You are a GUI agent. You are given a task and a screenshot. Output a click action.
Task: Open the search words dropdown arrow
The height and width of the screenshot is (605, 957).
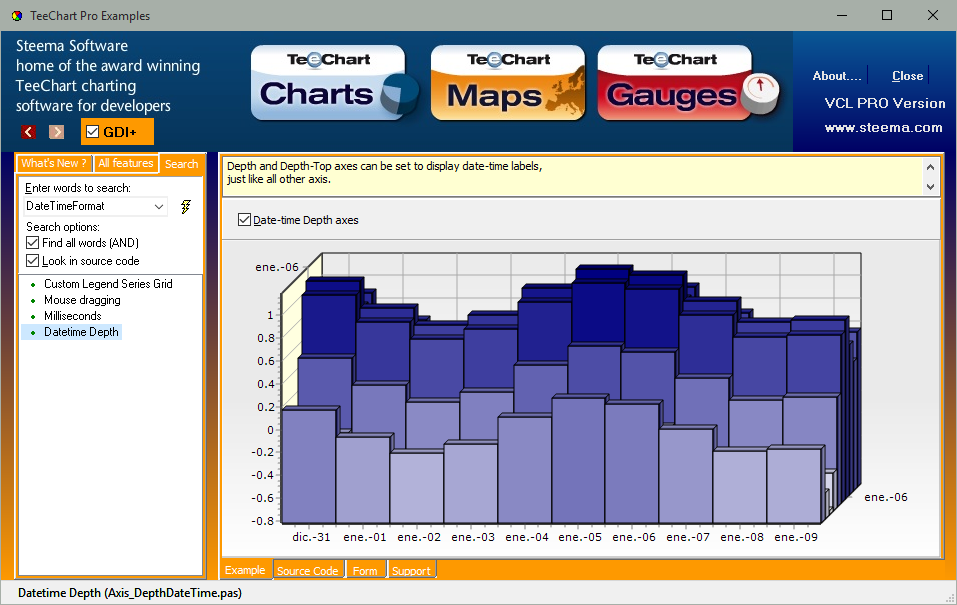click(159, 206)
